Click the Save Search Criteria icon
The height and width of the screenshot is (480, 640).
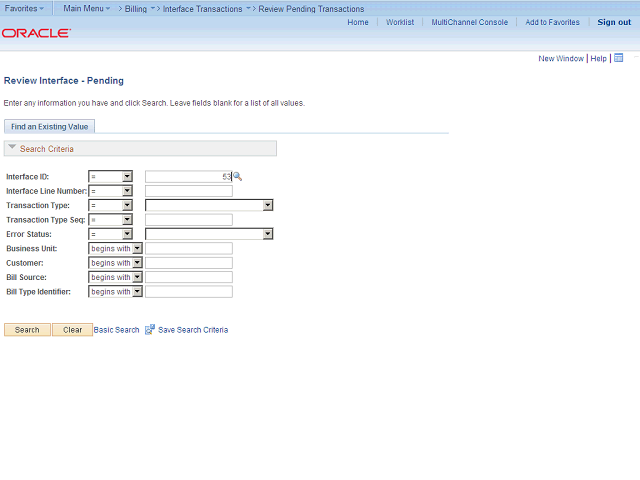[150, 329]
